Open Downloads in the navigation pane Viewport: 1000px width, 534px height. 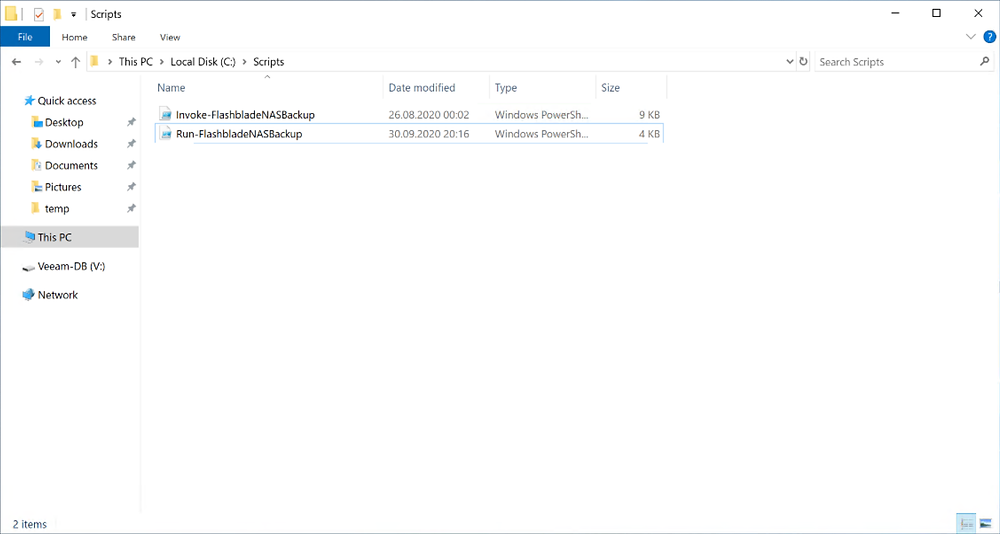click(71, 144)
